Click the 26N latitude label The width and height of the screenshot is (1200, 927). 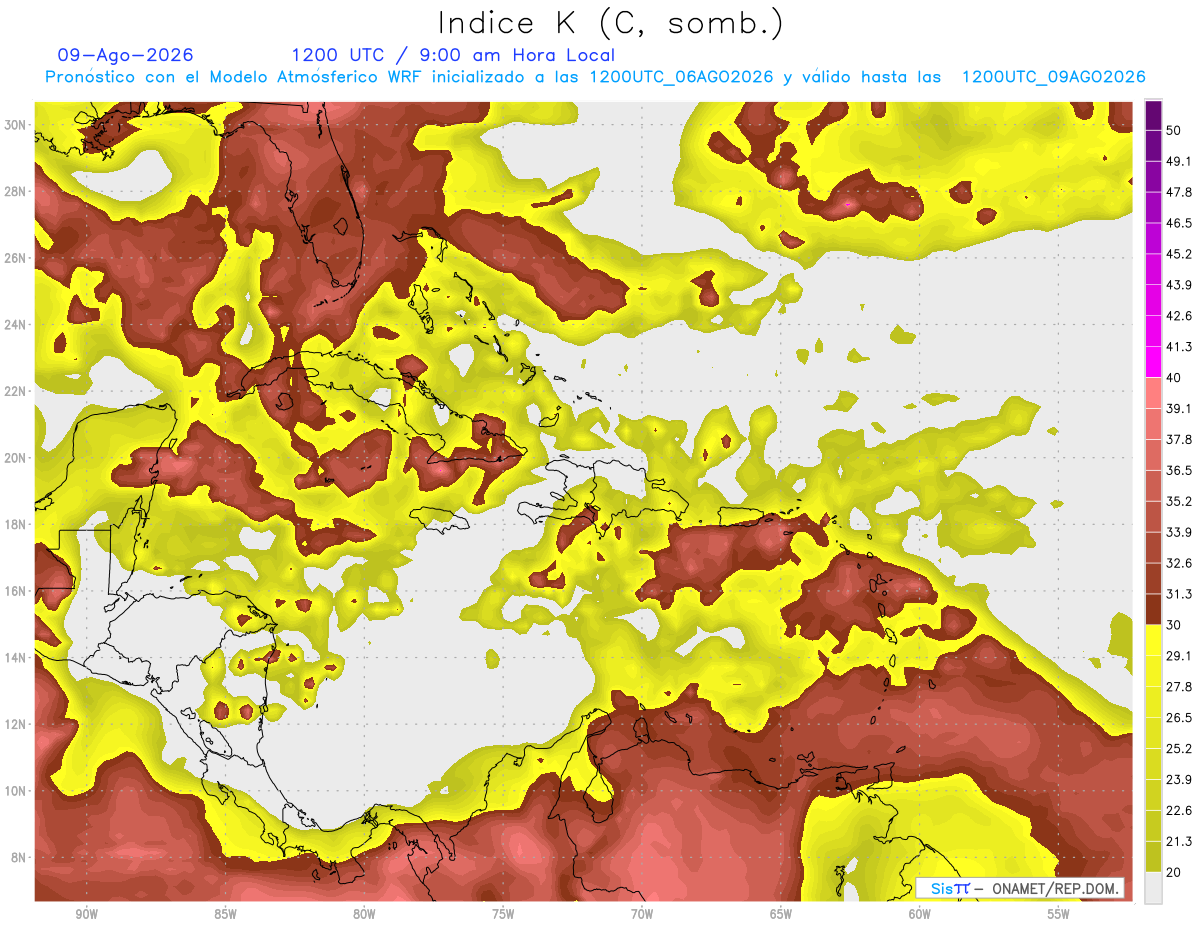pos(16,258)
